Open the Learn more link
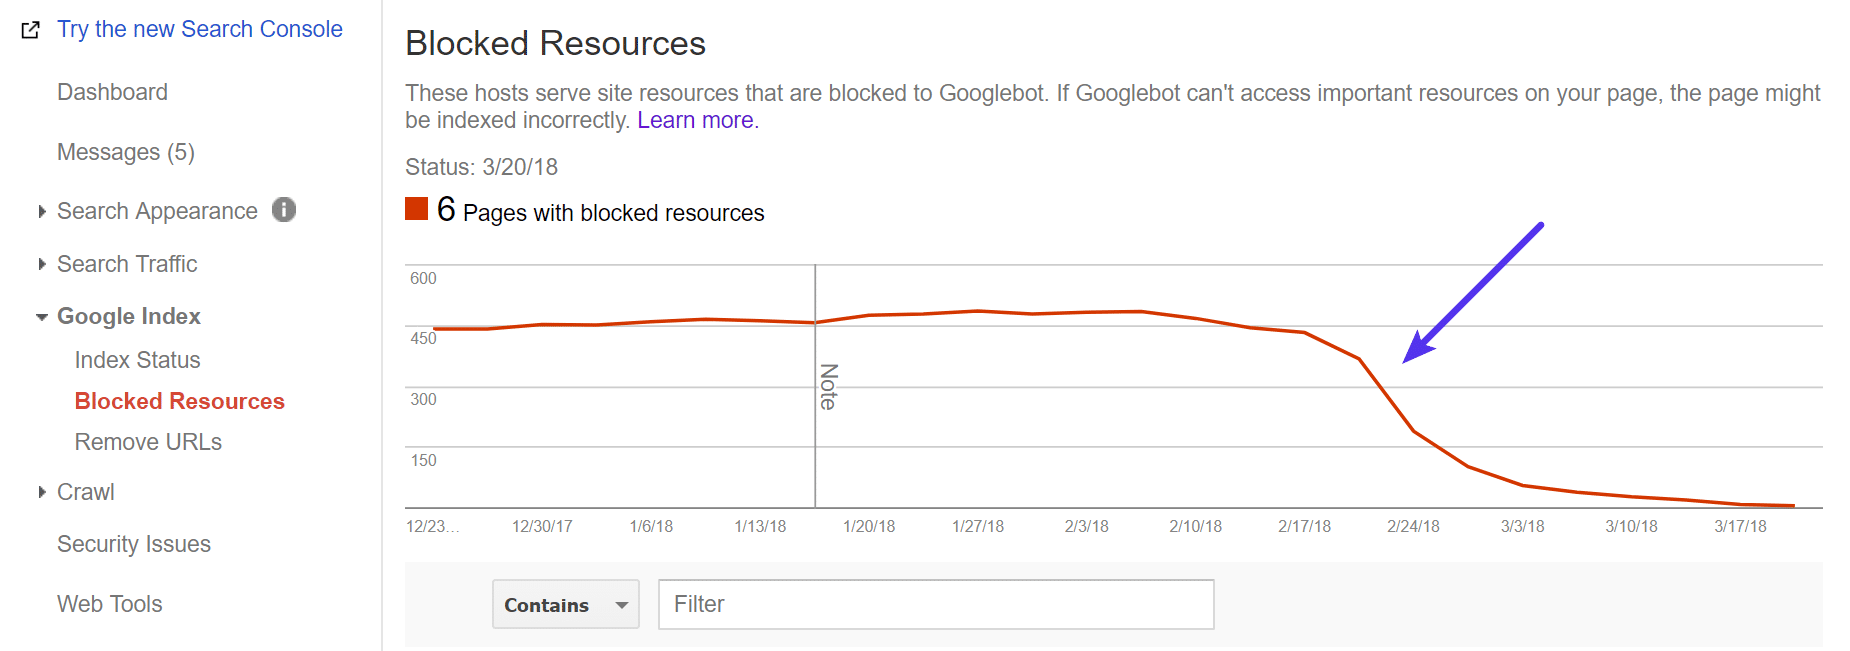The width and height of the screenshot is (1850, 651). coord(695,119)
